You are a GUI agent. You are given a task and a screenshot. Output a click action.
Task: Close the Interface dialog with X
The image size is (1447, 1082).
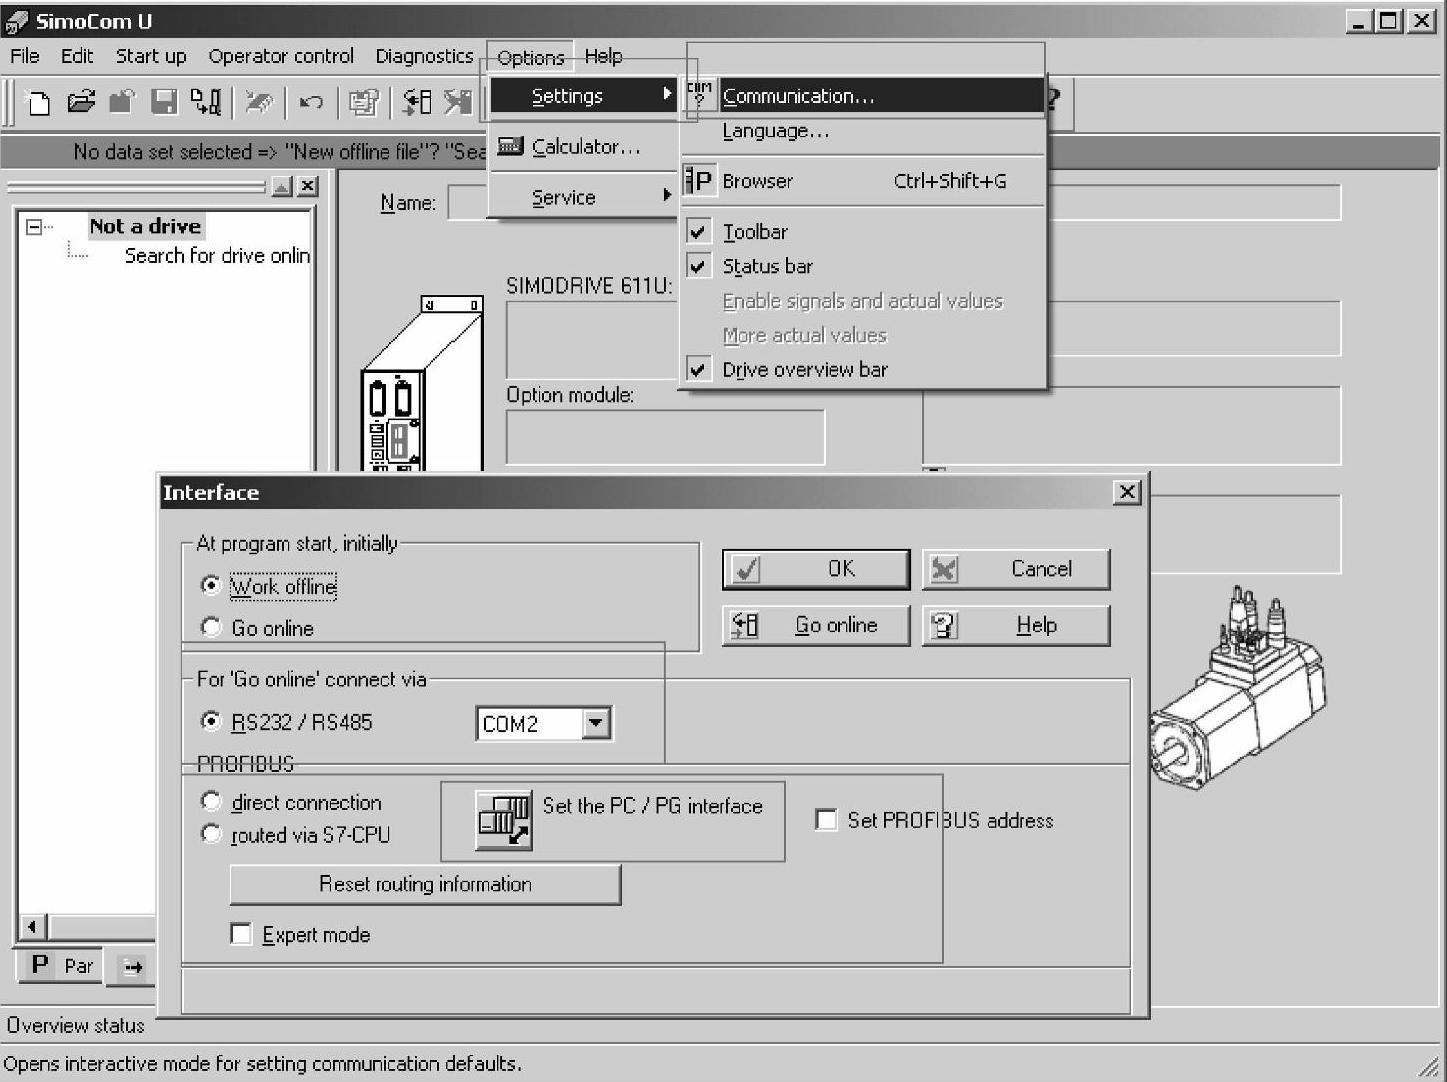[x=1127, y=492]
